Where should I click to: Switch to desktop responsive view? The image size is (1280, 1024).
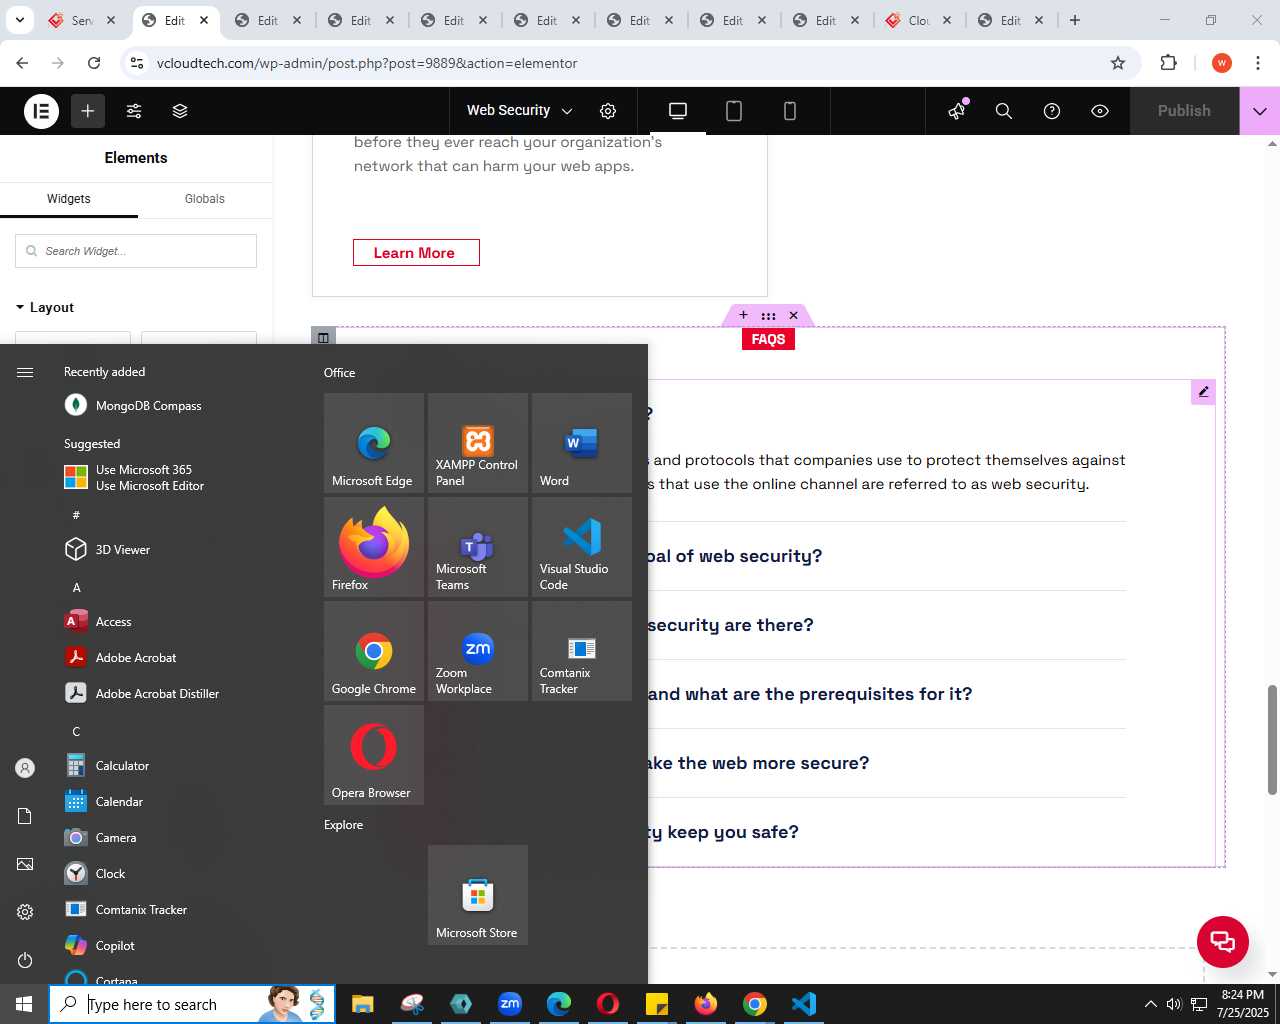[678, 111]
